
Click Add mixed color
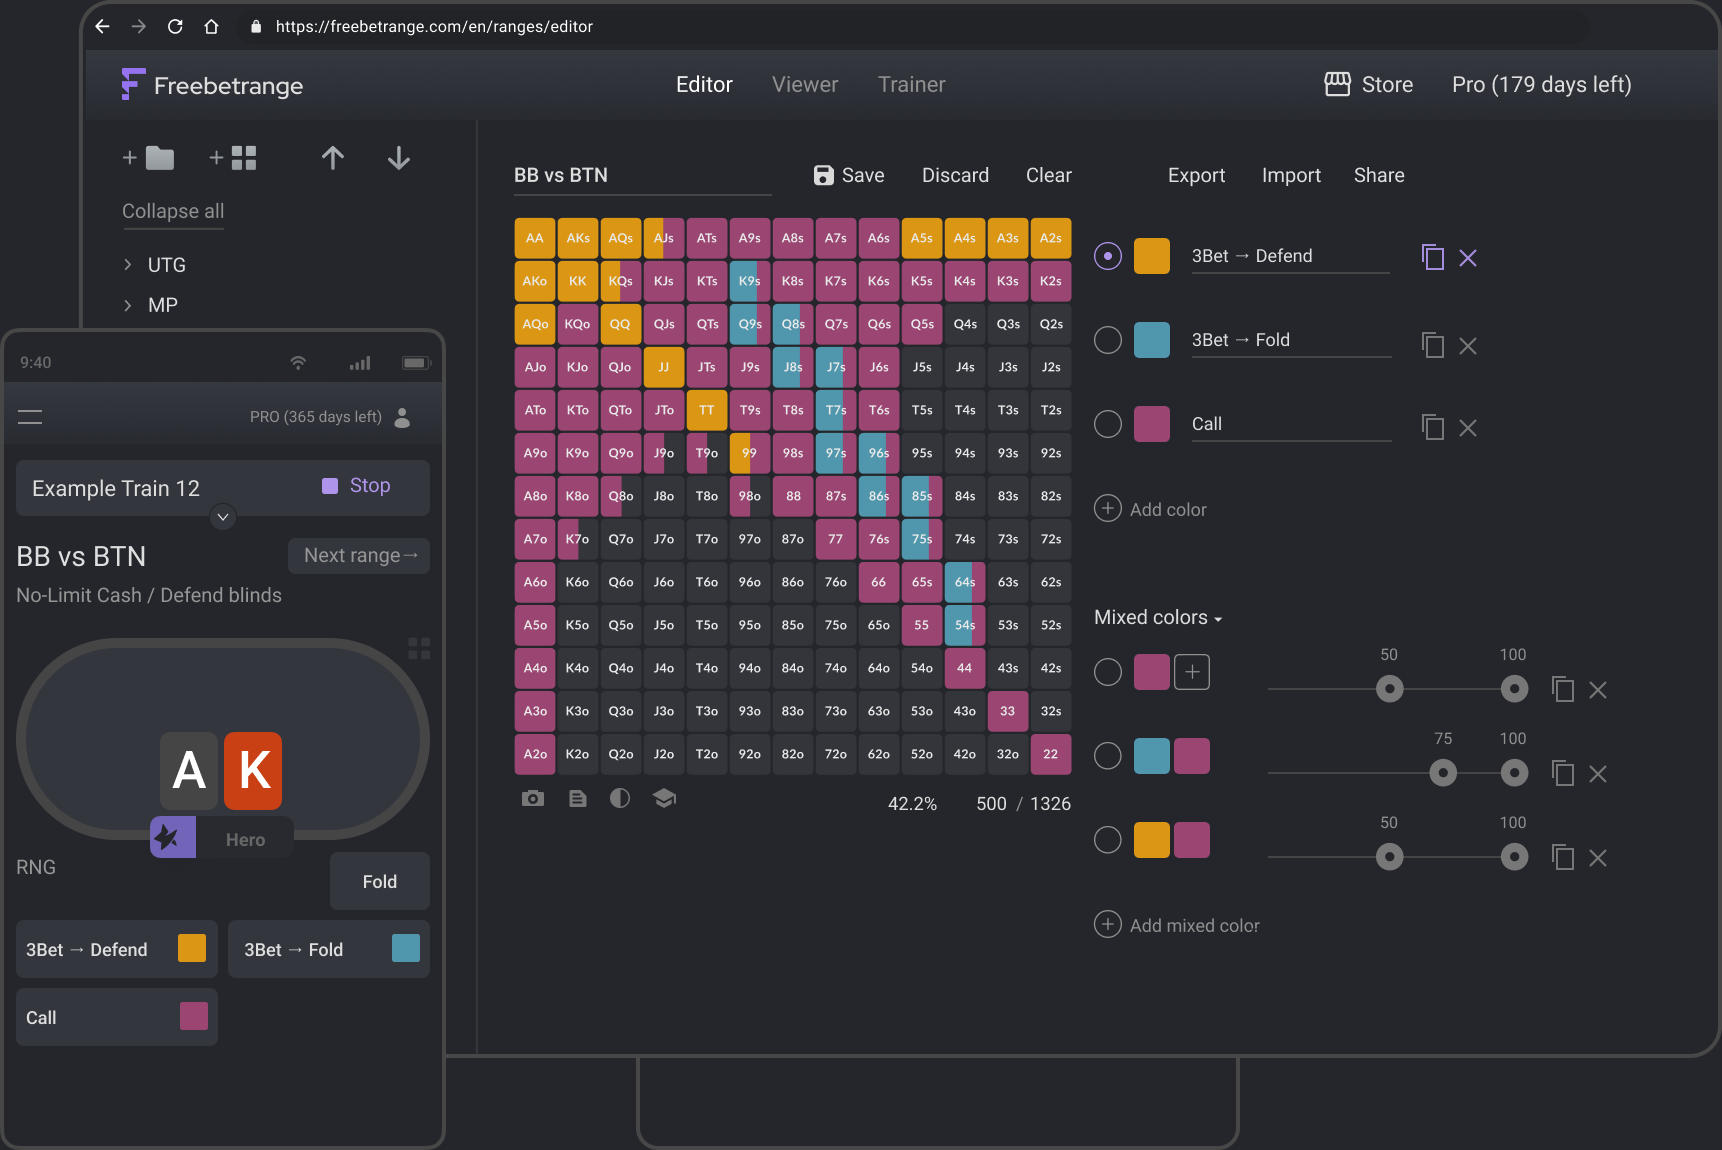point(1177,925)
